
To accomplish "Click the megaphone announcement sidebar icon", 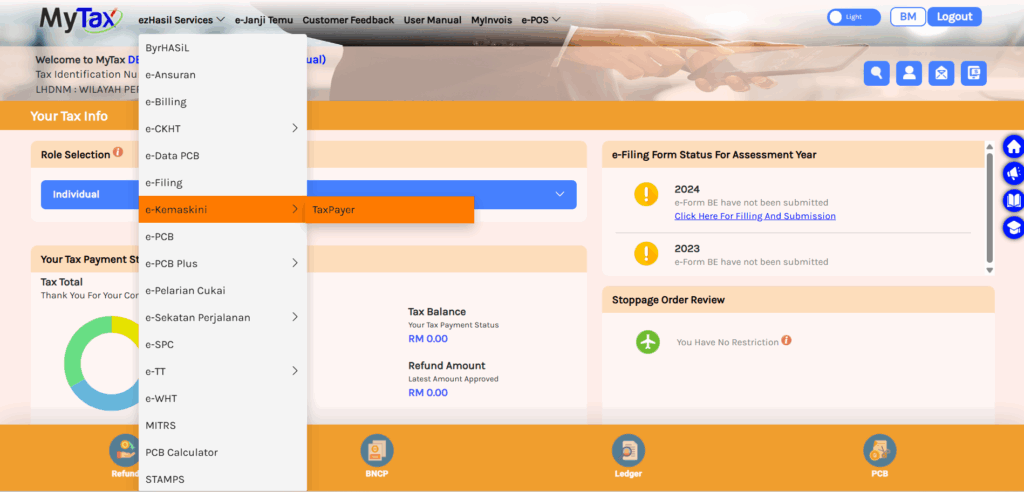I will (x=1014, y=173).
